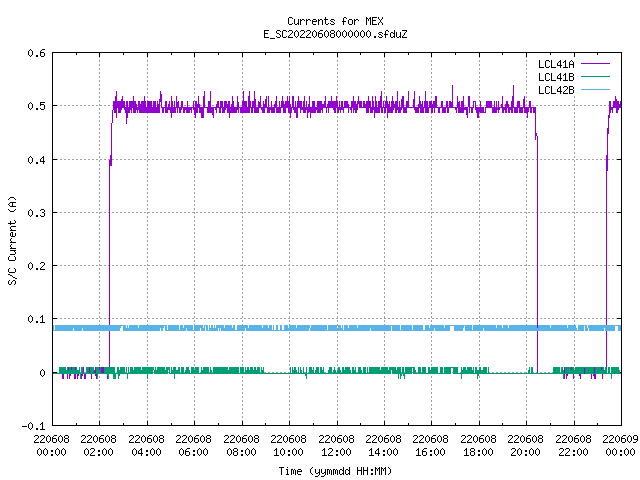Click the 0.6 y-axis tick label

pyautogui.click(x=36, y=53)
